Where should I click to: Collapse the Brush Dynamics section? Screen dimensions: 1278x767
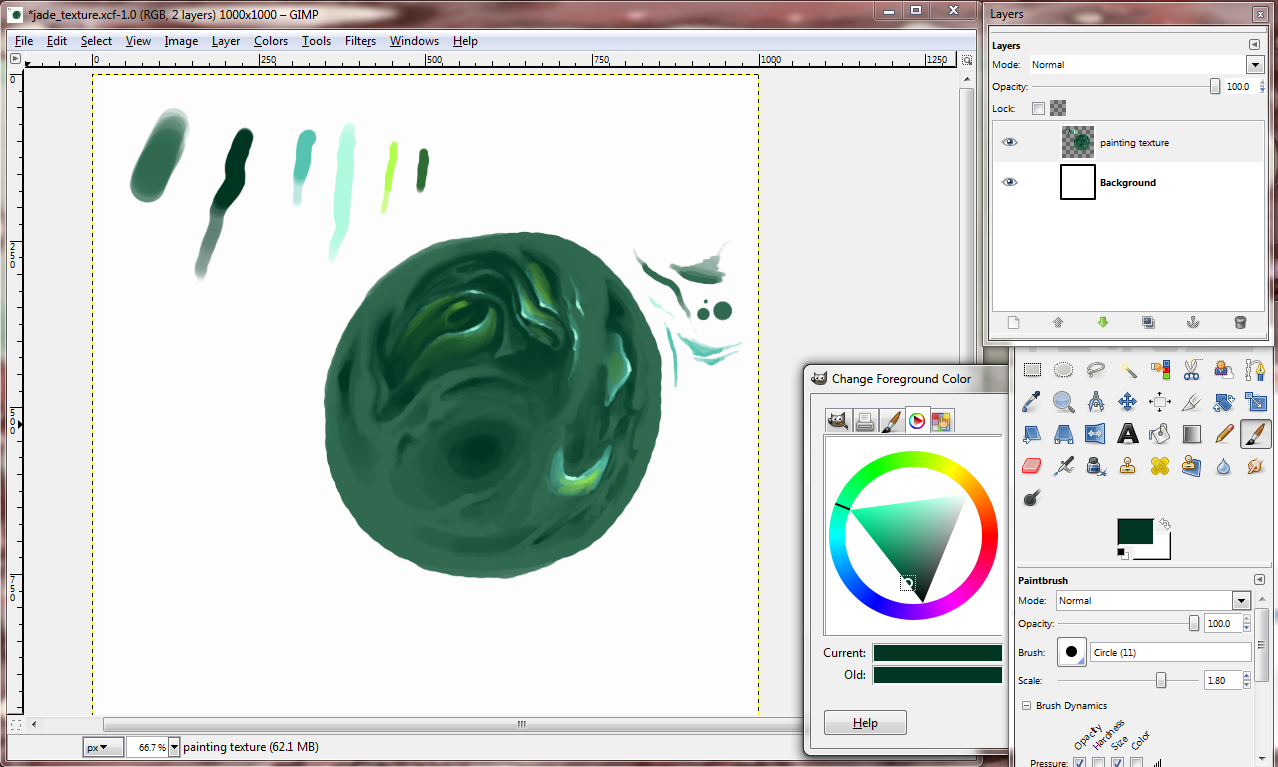1026,706
